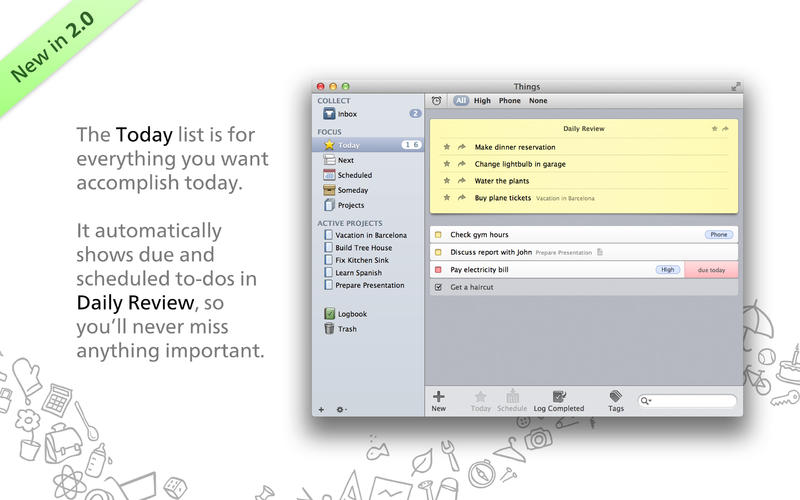Image resolution: width=800 pixels, height=500 pixels.
Task: Toggle full screen arrows in title bar
Action: tap(735, 87)
